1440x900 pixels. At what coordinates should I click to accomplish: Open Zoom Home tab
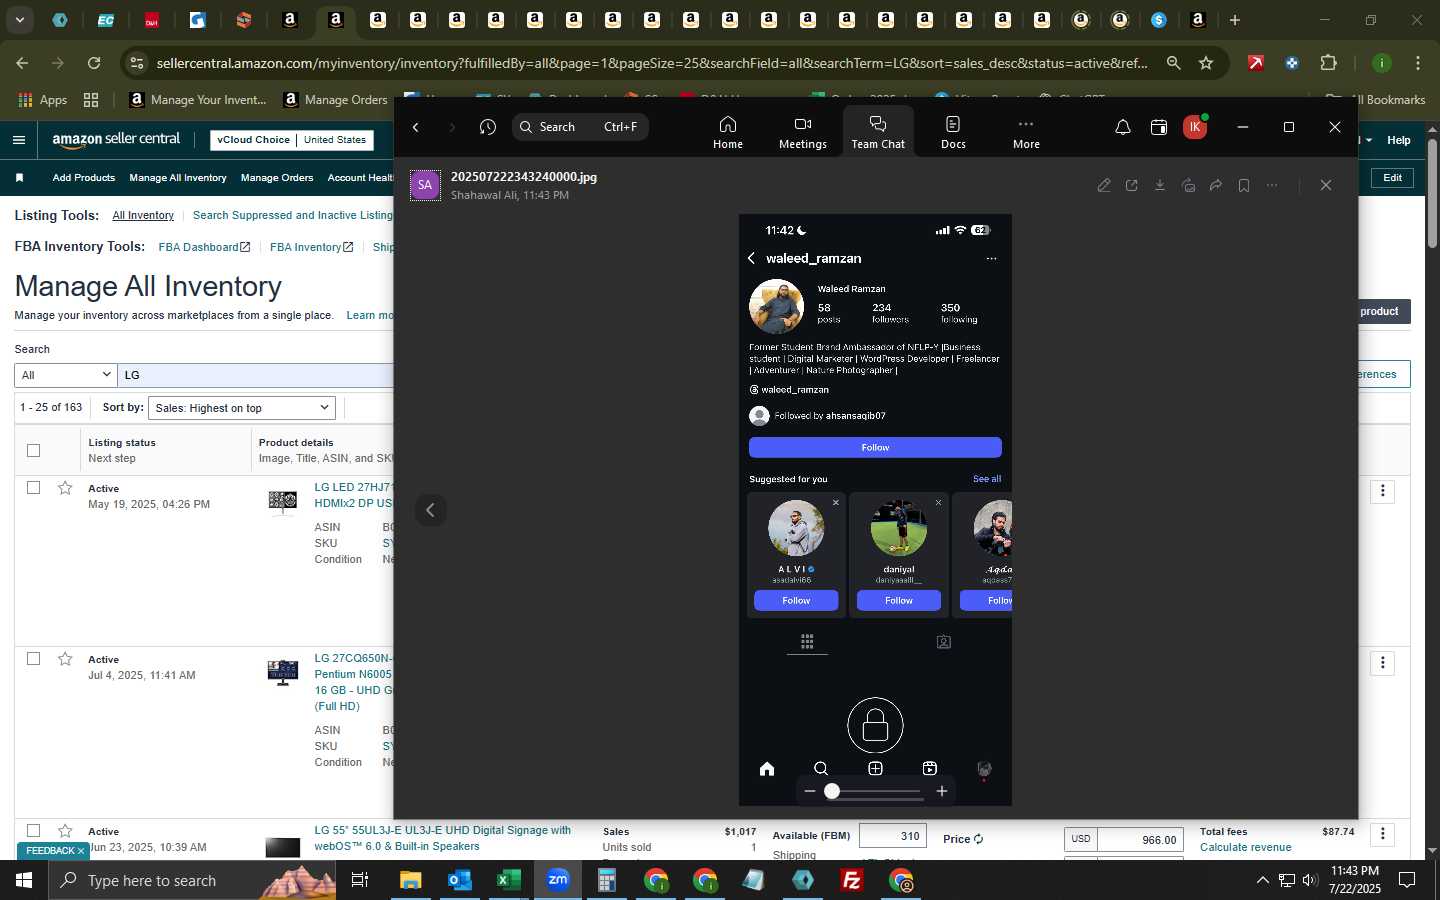click(x=727, y=132)
